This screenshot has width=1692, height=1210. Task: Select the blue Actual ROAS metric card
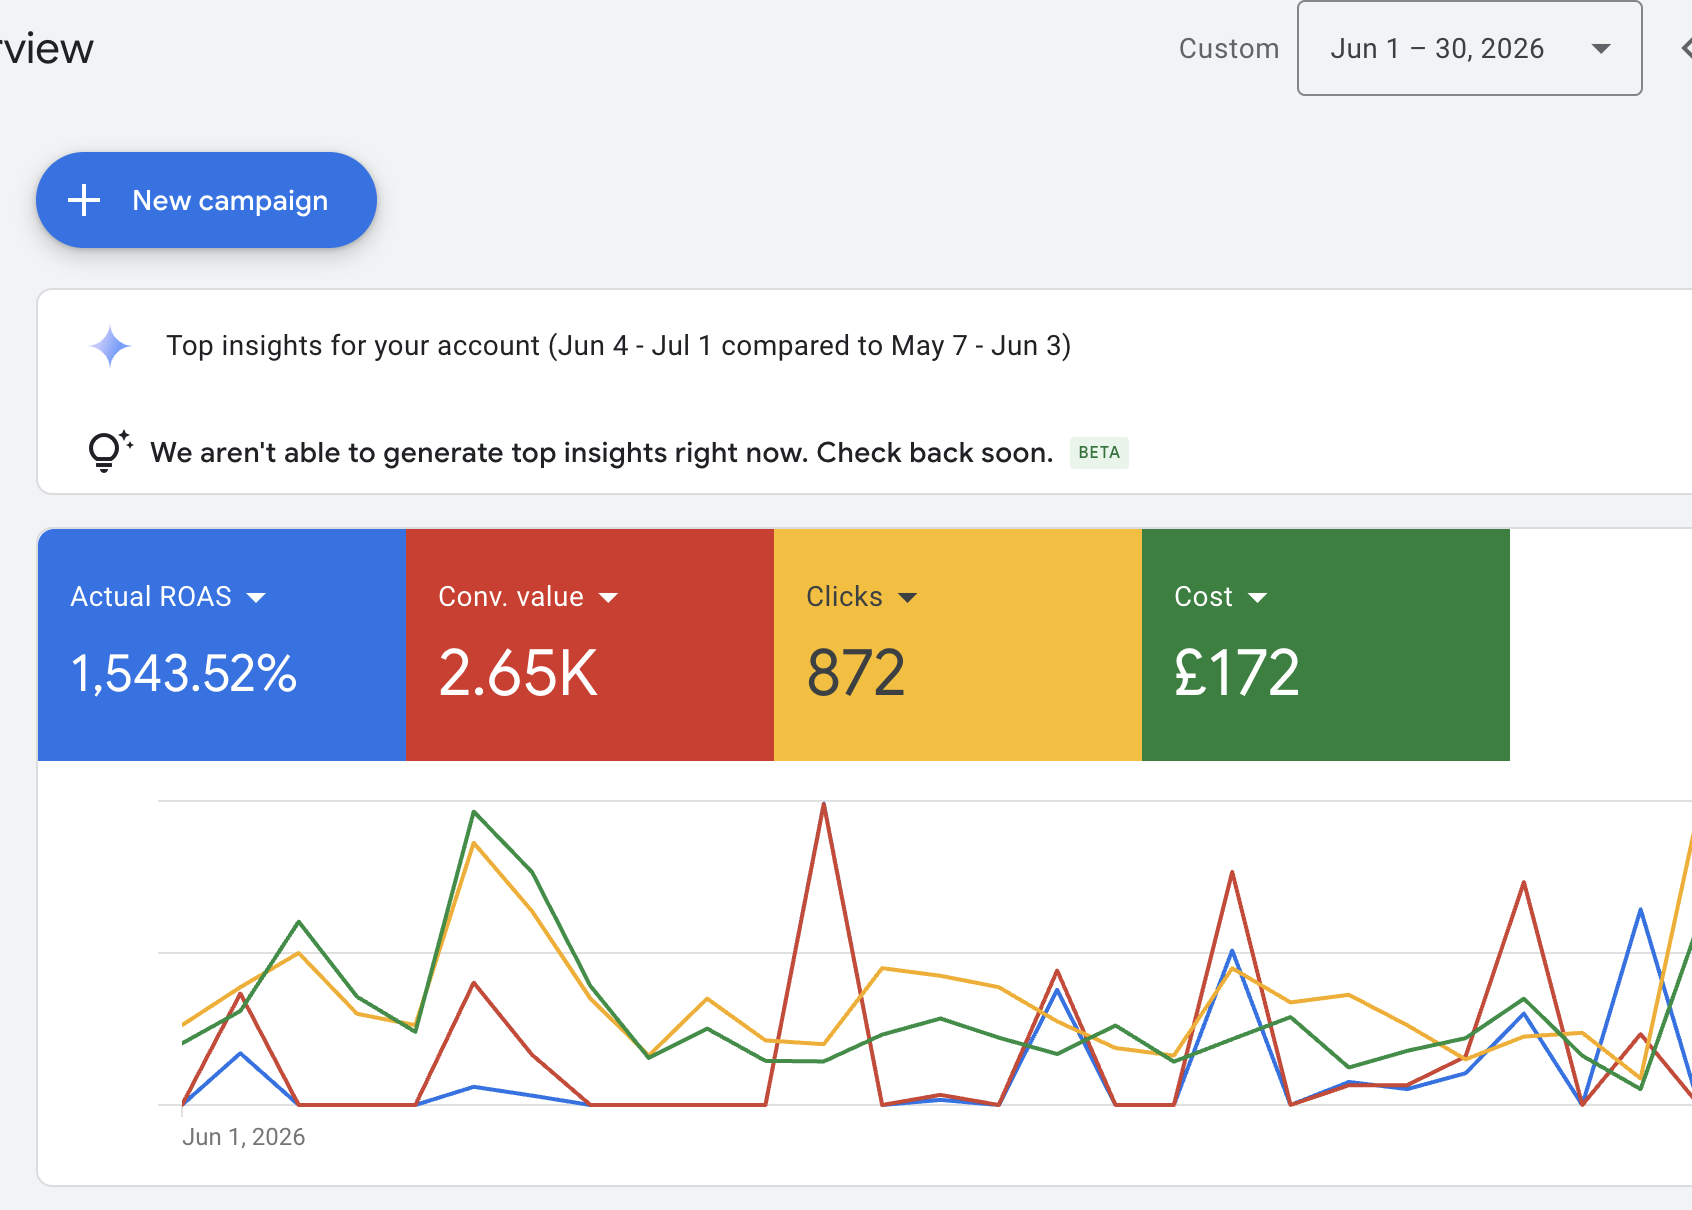(221, 645)
